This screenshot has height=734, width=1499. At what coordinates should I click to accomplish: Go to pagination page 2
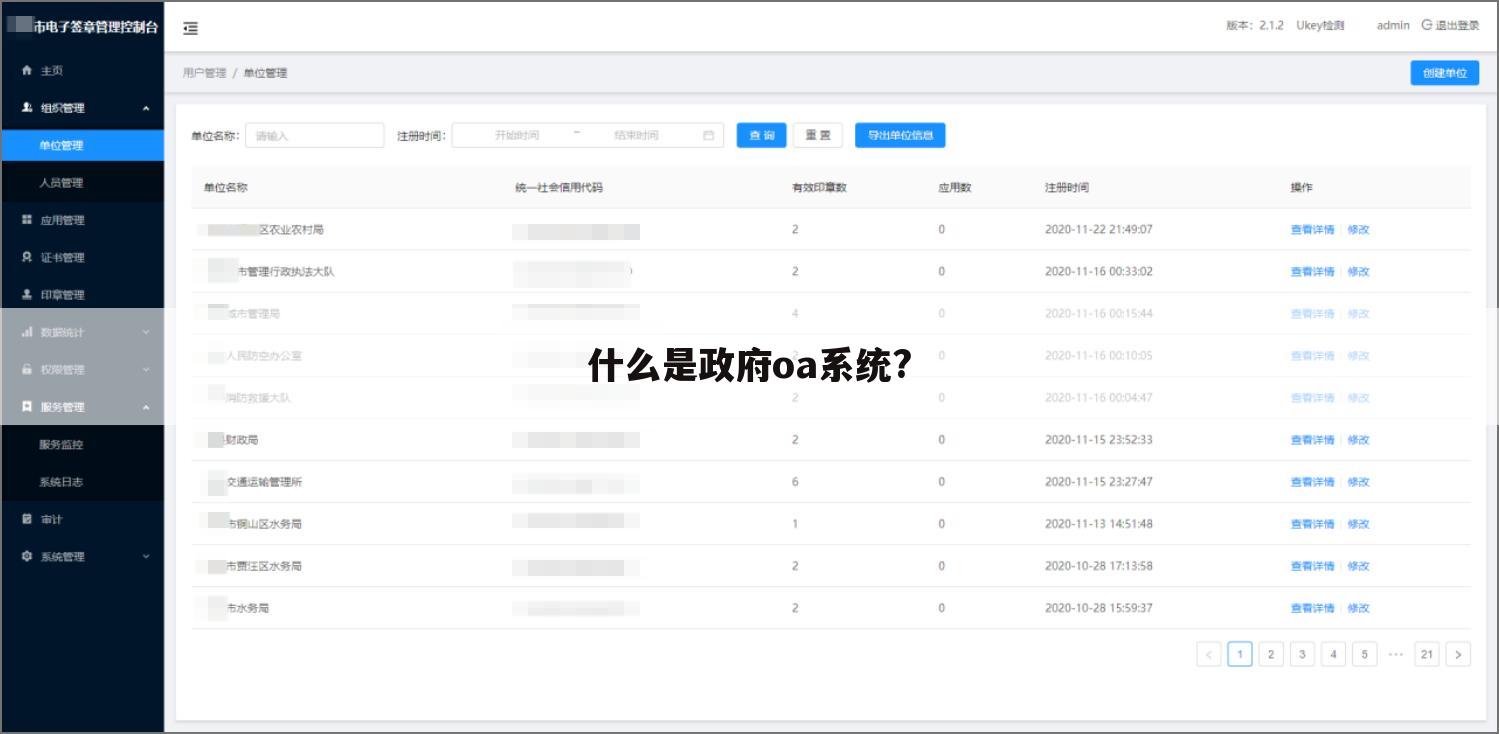coord(1271,655)
